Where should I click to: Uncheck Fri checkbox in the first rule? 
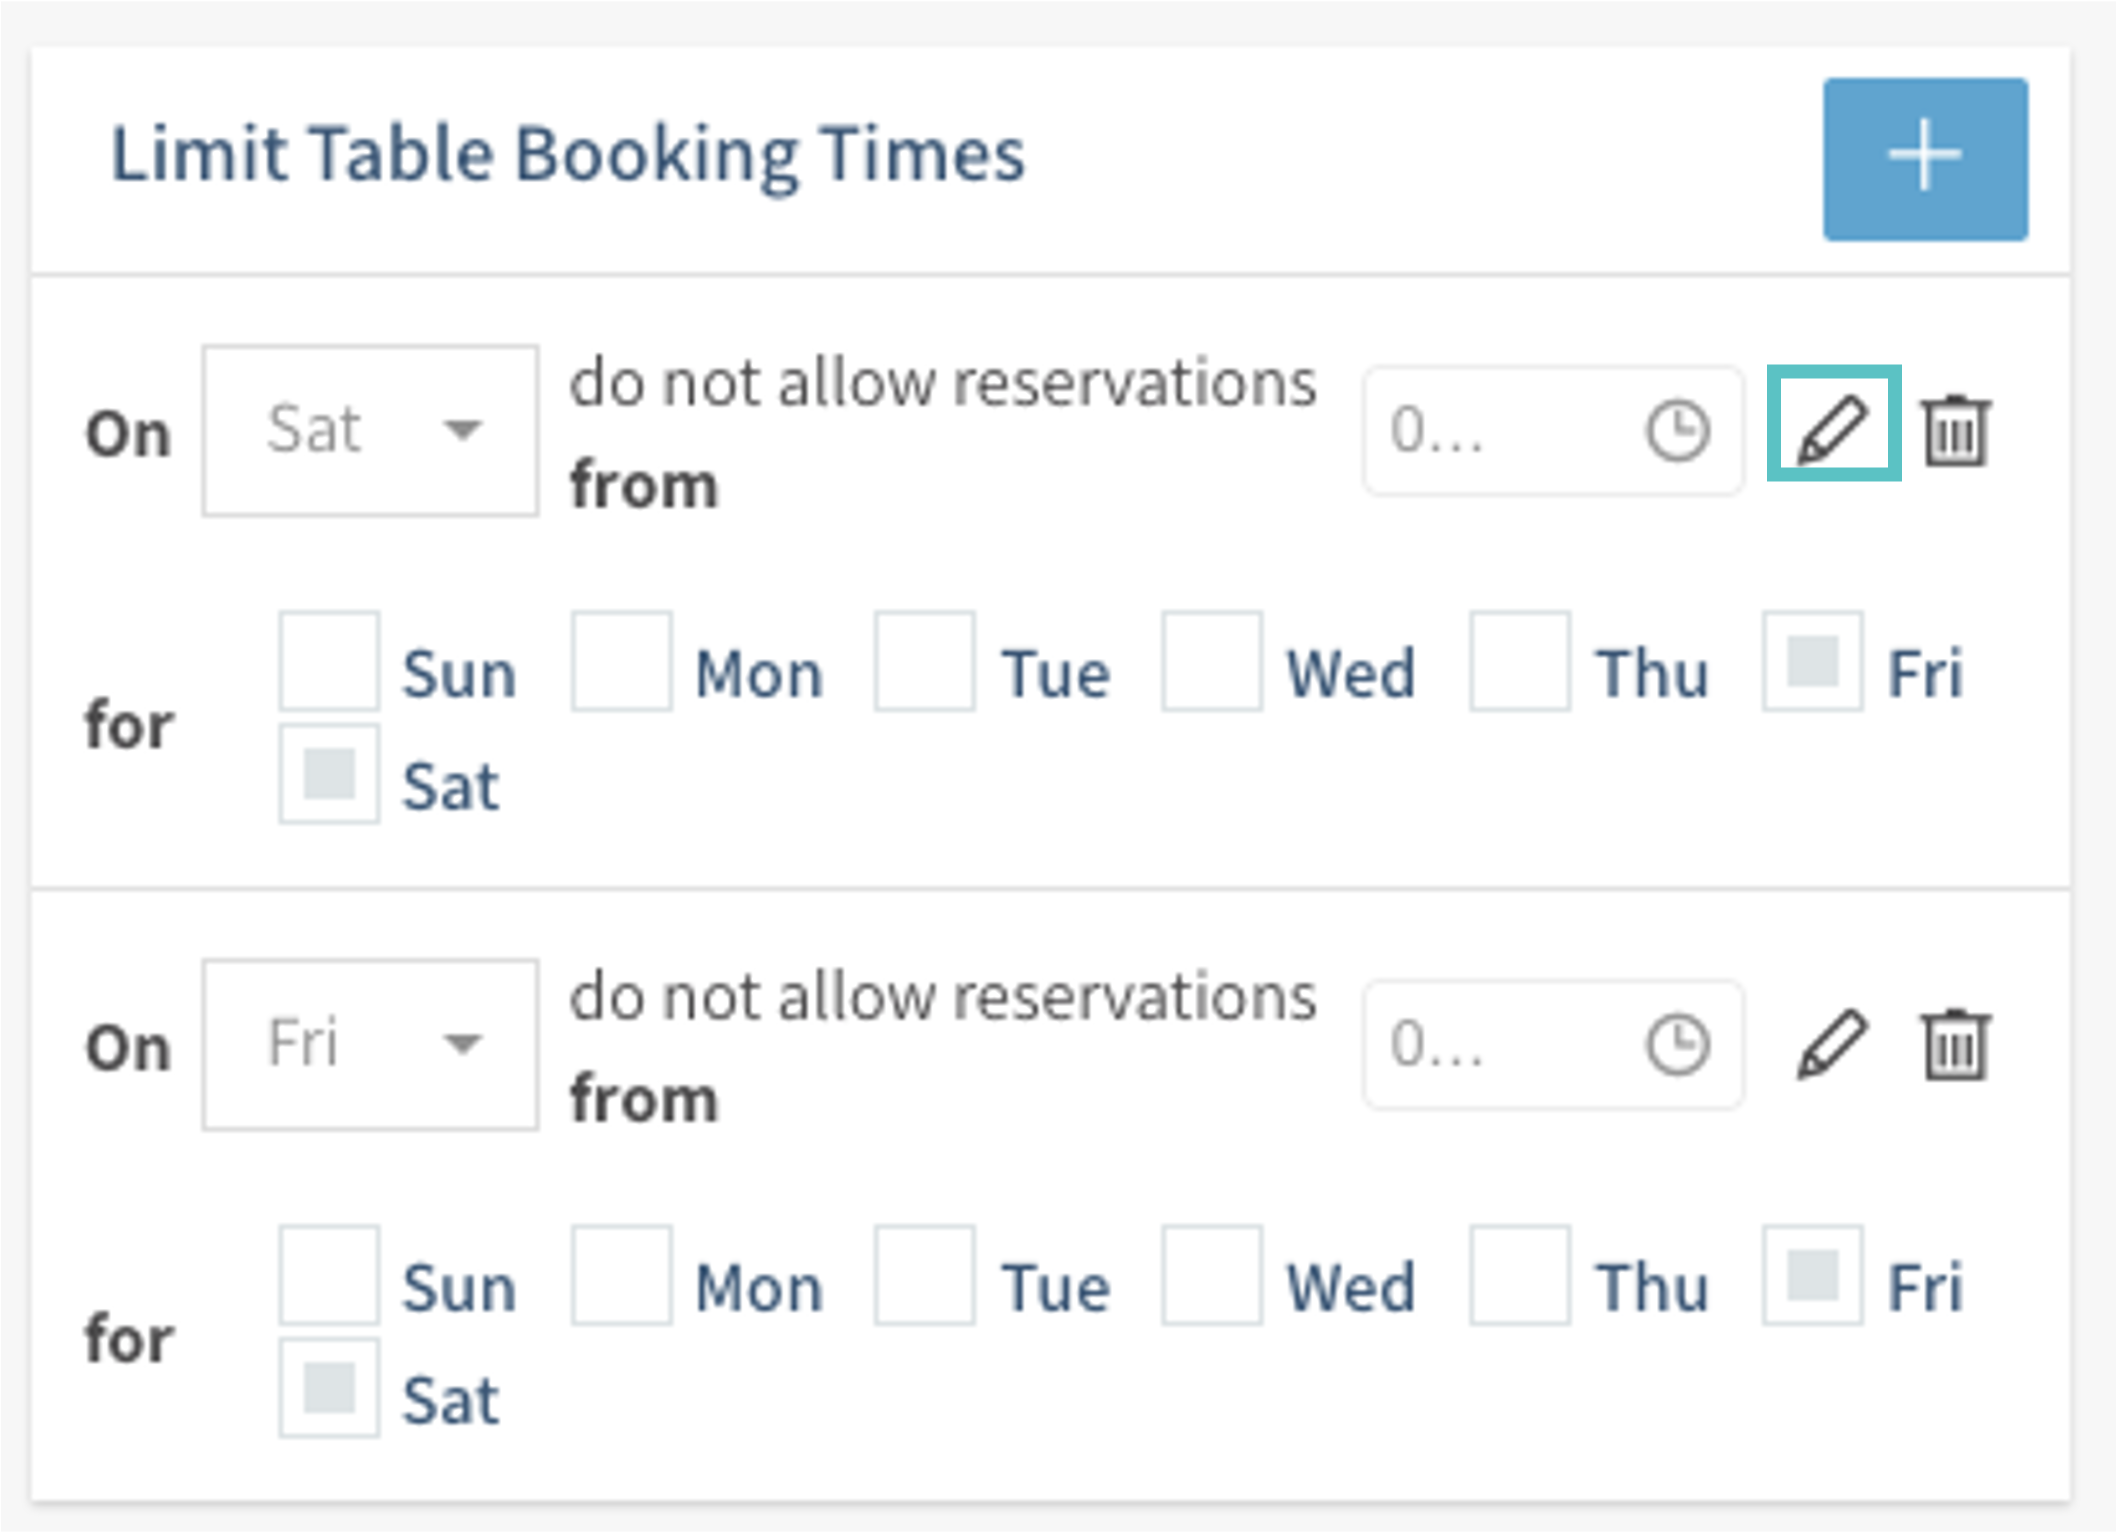(x=1812, y=662)
